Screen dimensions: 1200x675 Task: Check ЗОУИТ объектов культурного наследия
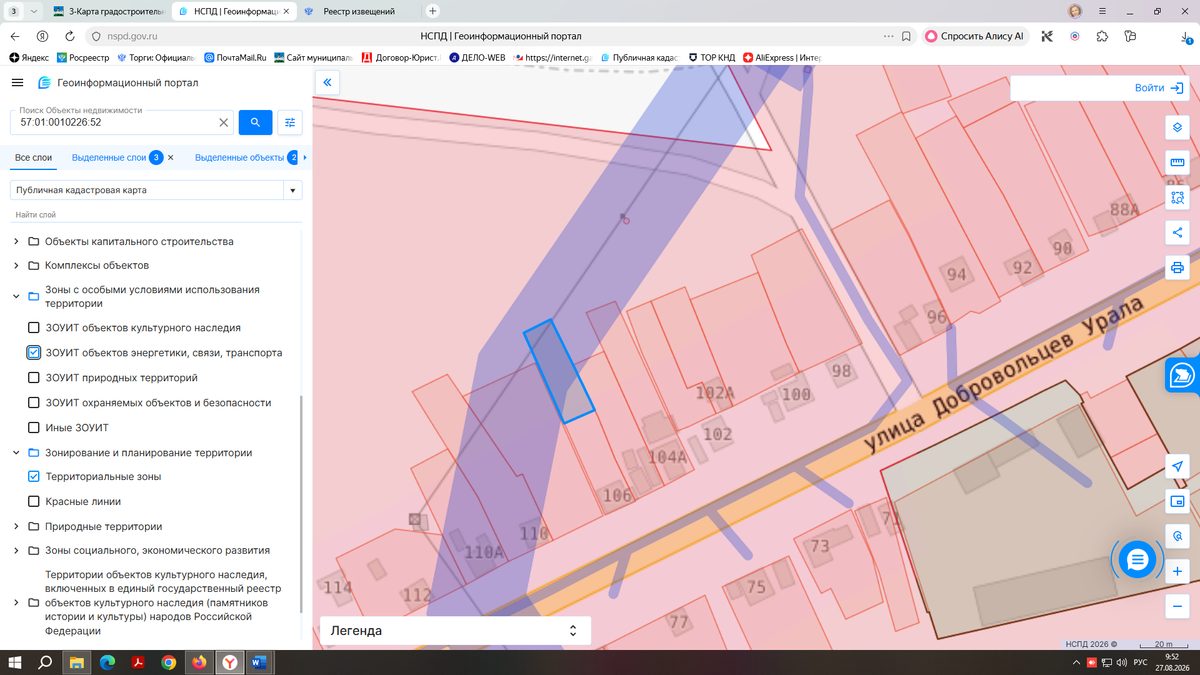pos(34,328)
